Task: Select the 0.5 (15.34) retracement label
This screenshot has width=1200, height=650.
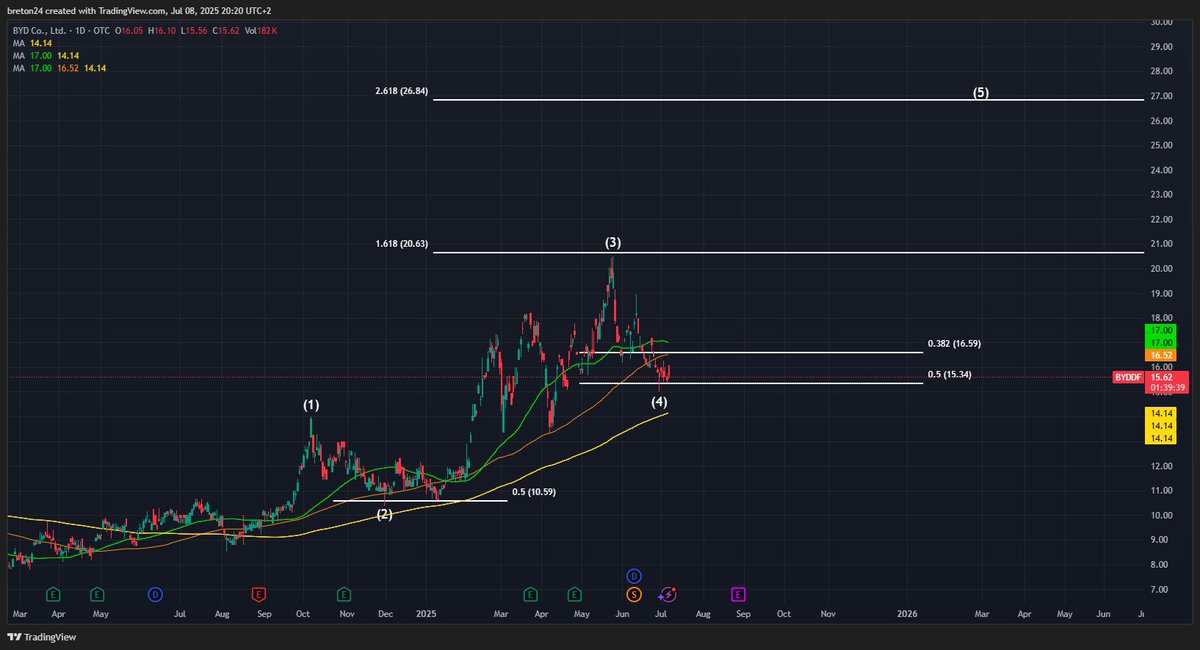Action: tap(950, 374)
